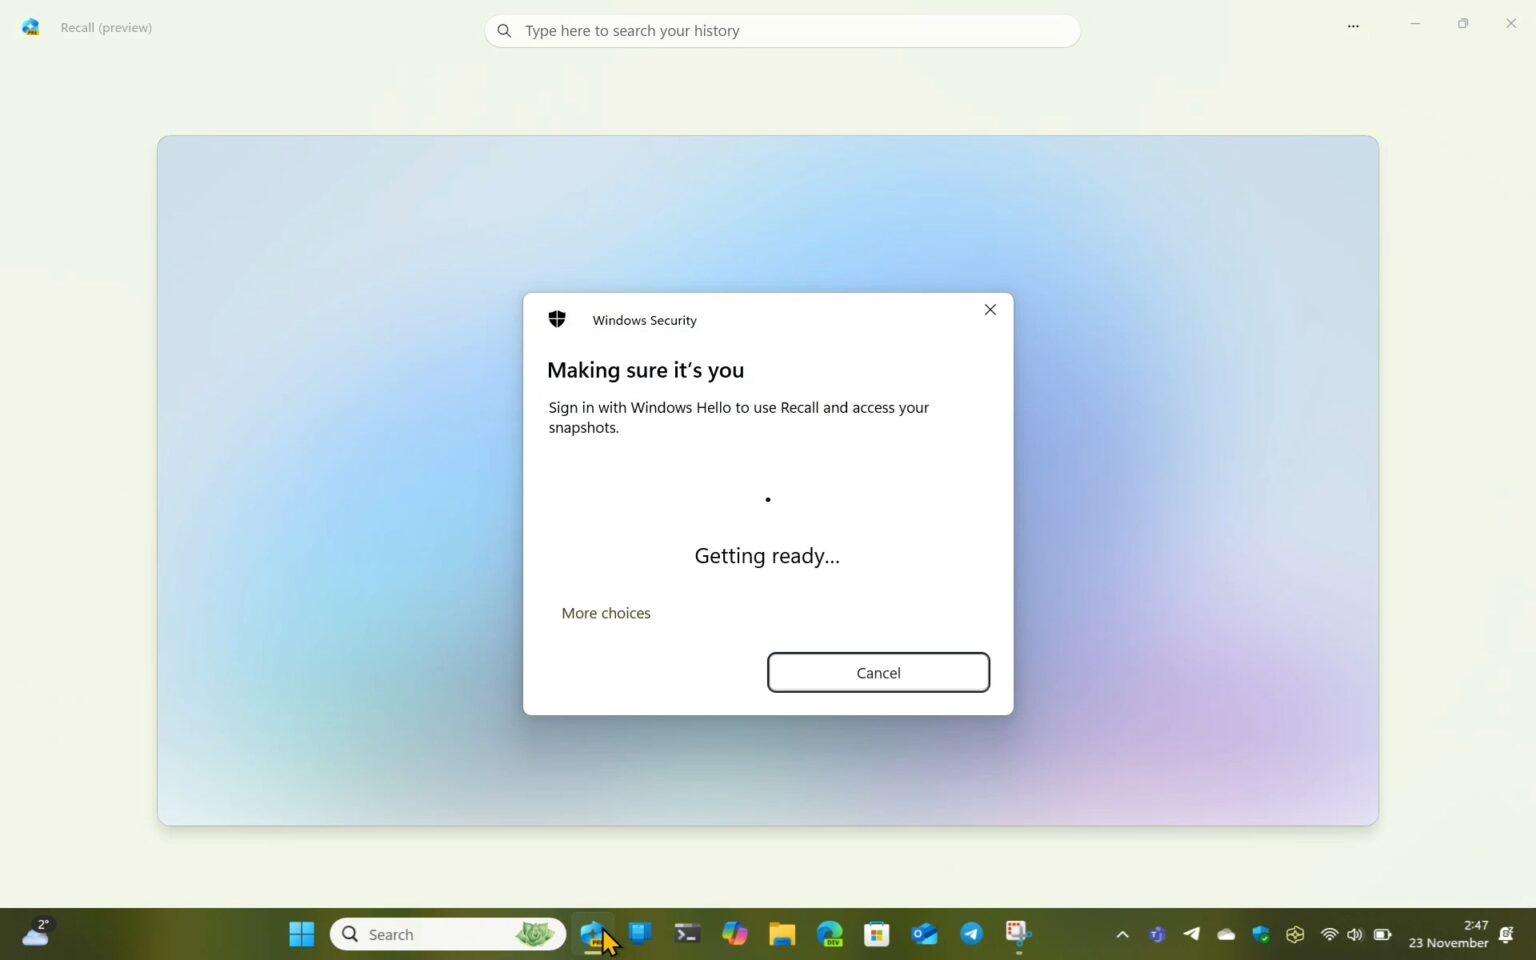The image size is (1536, 960).
Task: Open Copilot from the taskbar
Action: (735, 933)
